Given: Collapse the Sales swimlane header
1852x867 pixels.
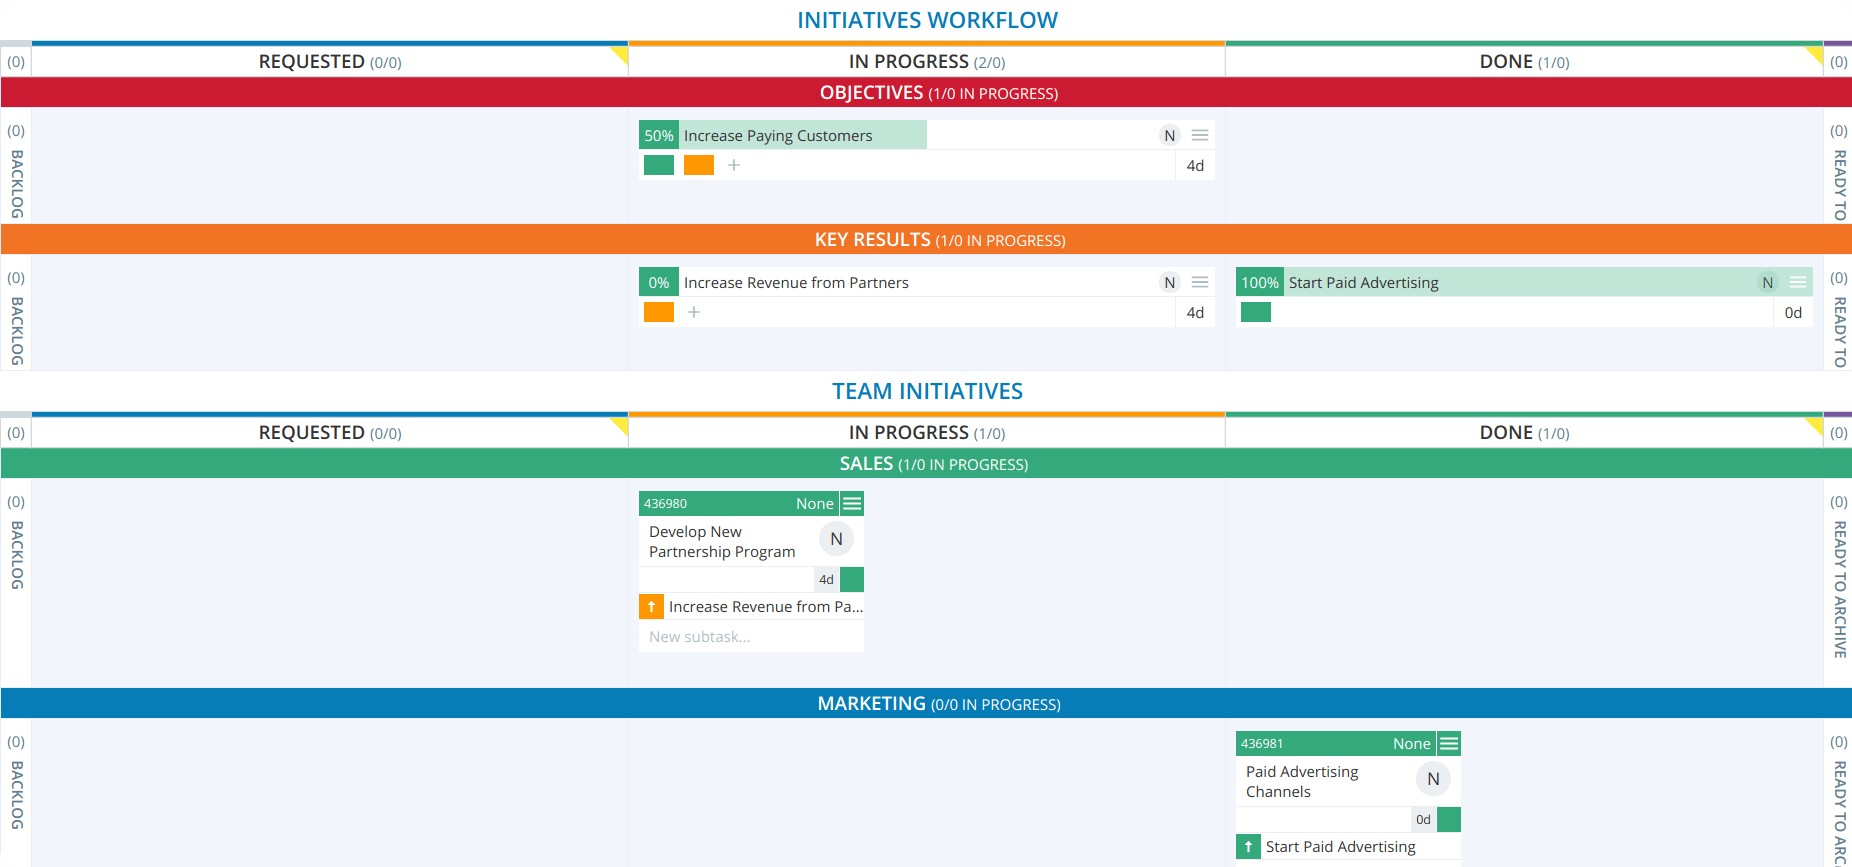Looking at the screenshot, I should coord(933,464).
